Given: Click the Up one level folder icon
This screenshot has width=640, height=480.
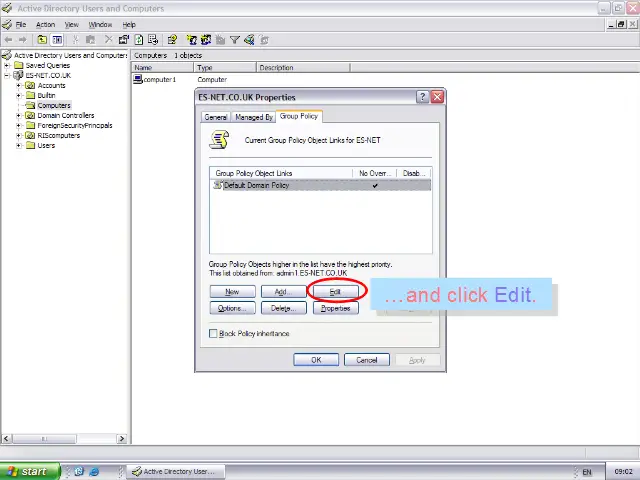Looking at the screenshot, I should [x=42, y=40].
